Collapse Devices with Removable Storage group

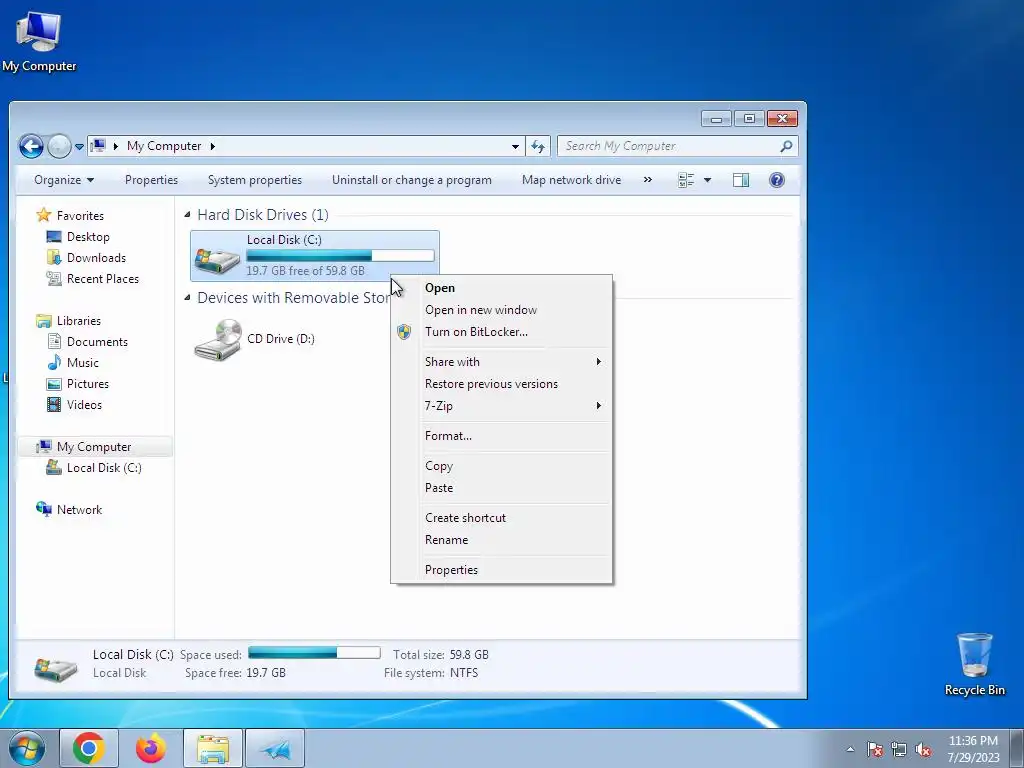click(x=187, y=297)
